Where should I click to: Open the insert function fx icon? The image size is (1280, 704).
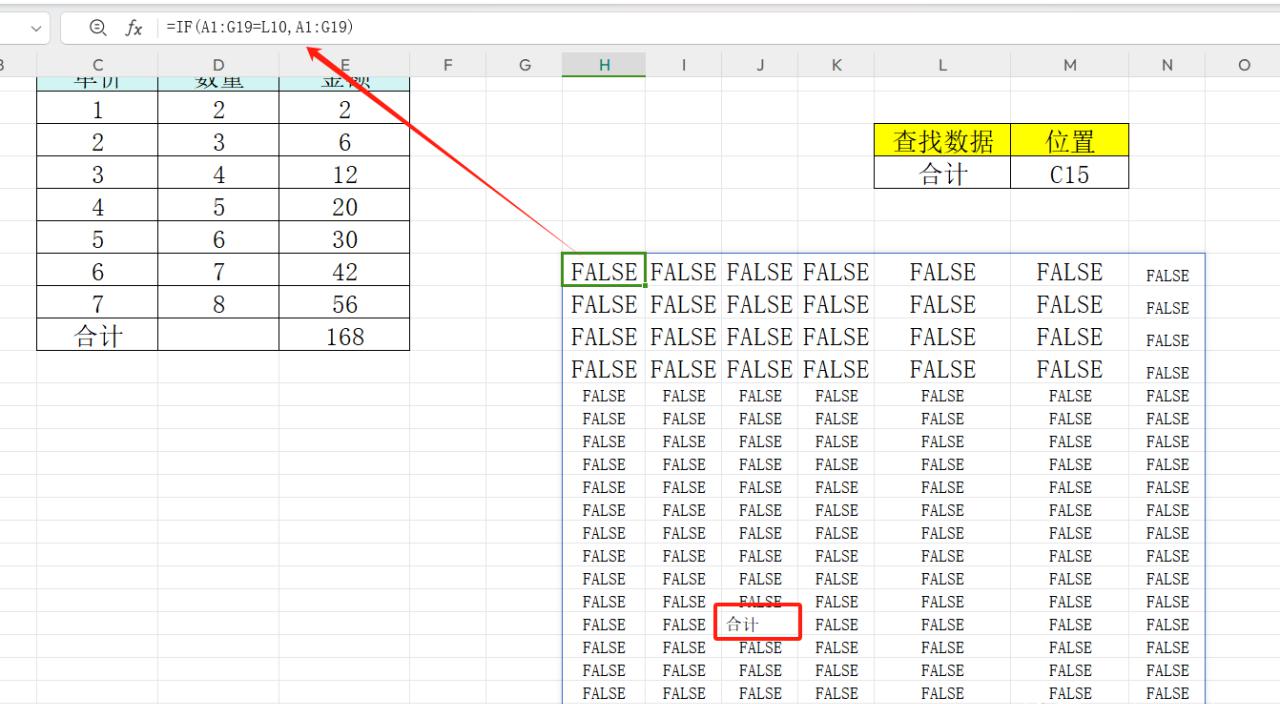133,28
